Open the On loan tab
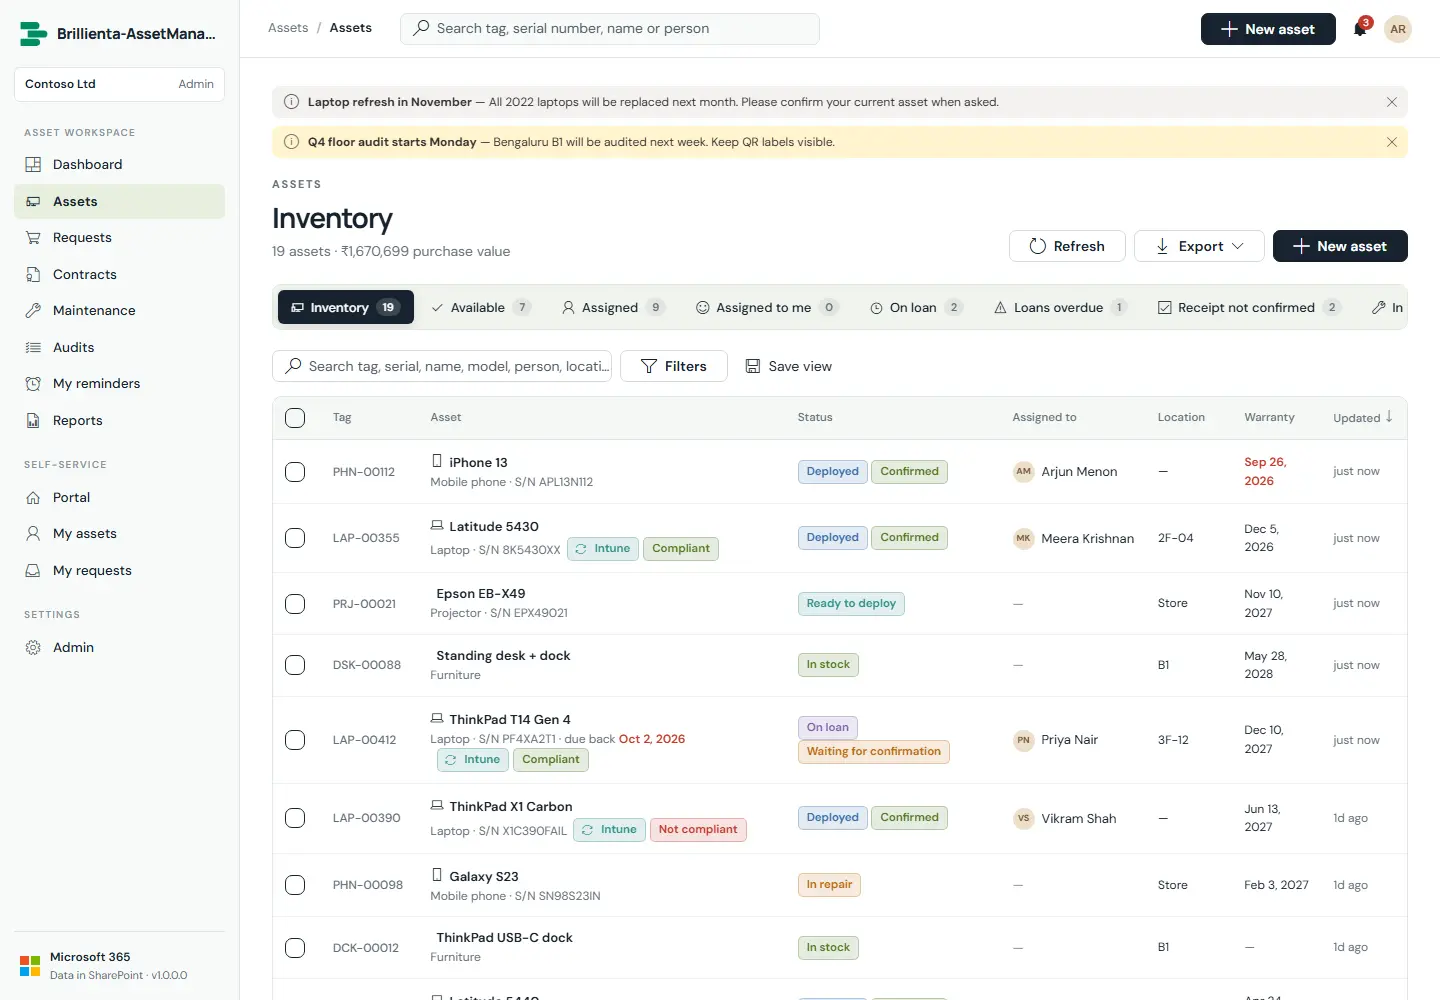This screenshot has height=1000, width=1440. 916,308
